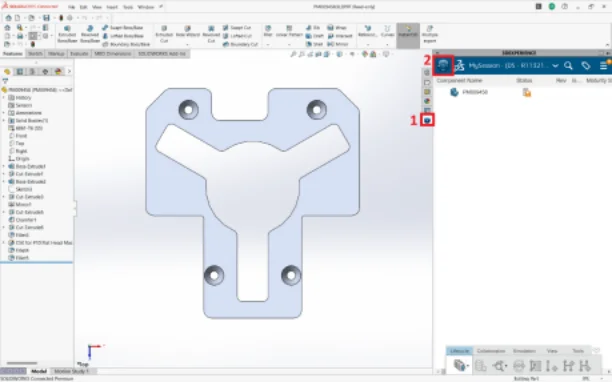This screenshot has width=612, height=383.
Task: Open the Insert menu
Action: (x=112, y=7)
